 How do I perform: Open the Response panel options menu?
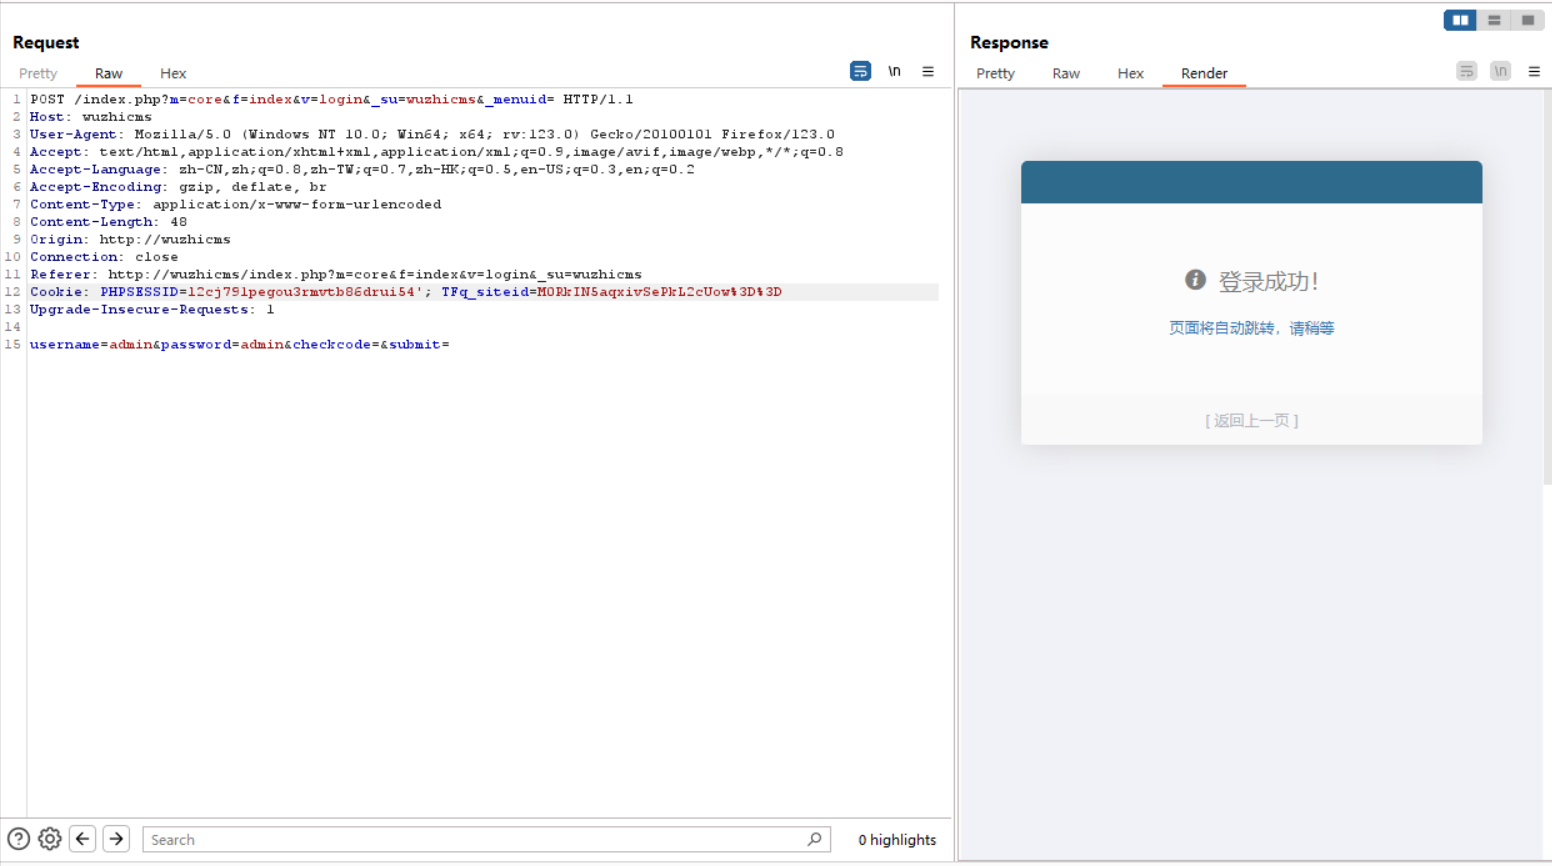coord(1534,71)
